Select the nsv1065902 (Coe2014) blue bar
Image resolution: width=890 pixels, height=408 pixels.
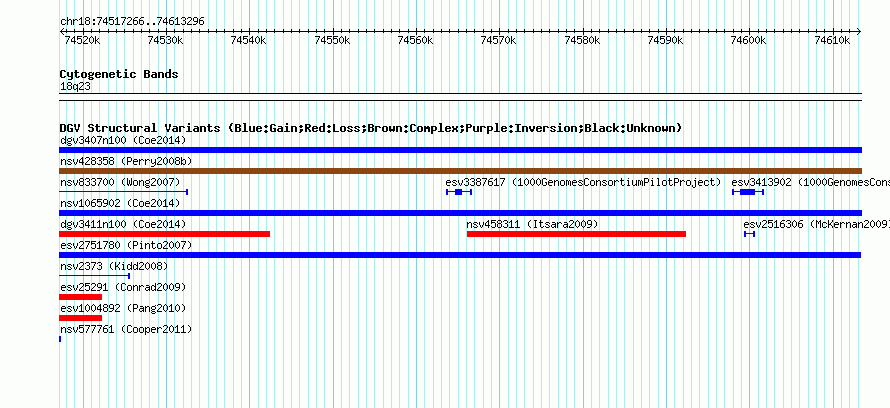(x=460, y=213)
